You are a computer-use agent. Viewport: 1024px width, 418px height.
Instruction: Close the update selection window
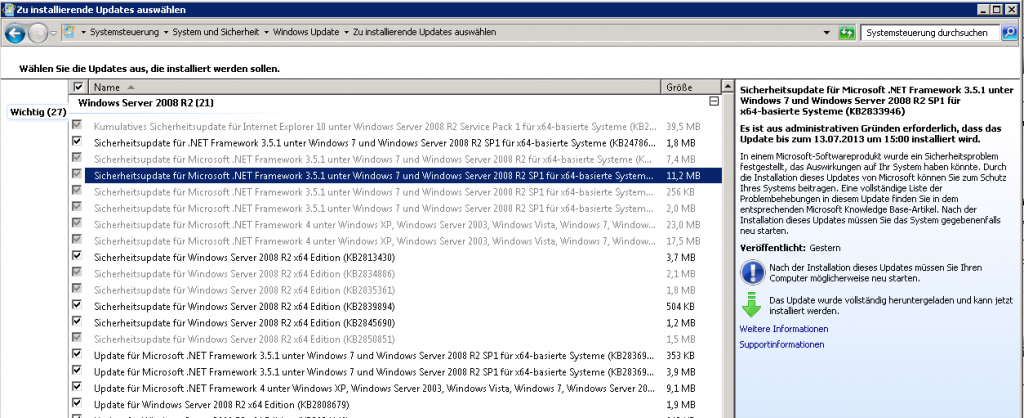click(x=1014, y=9)
